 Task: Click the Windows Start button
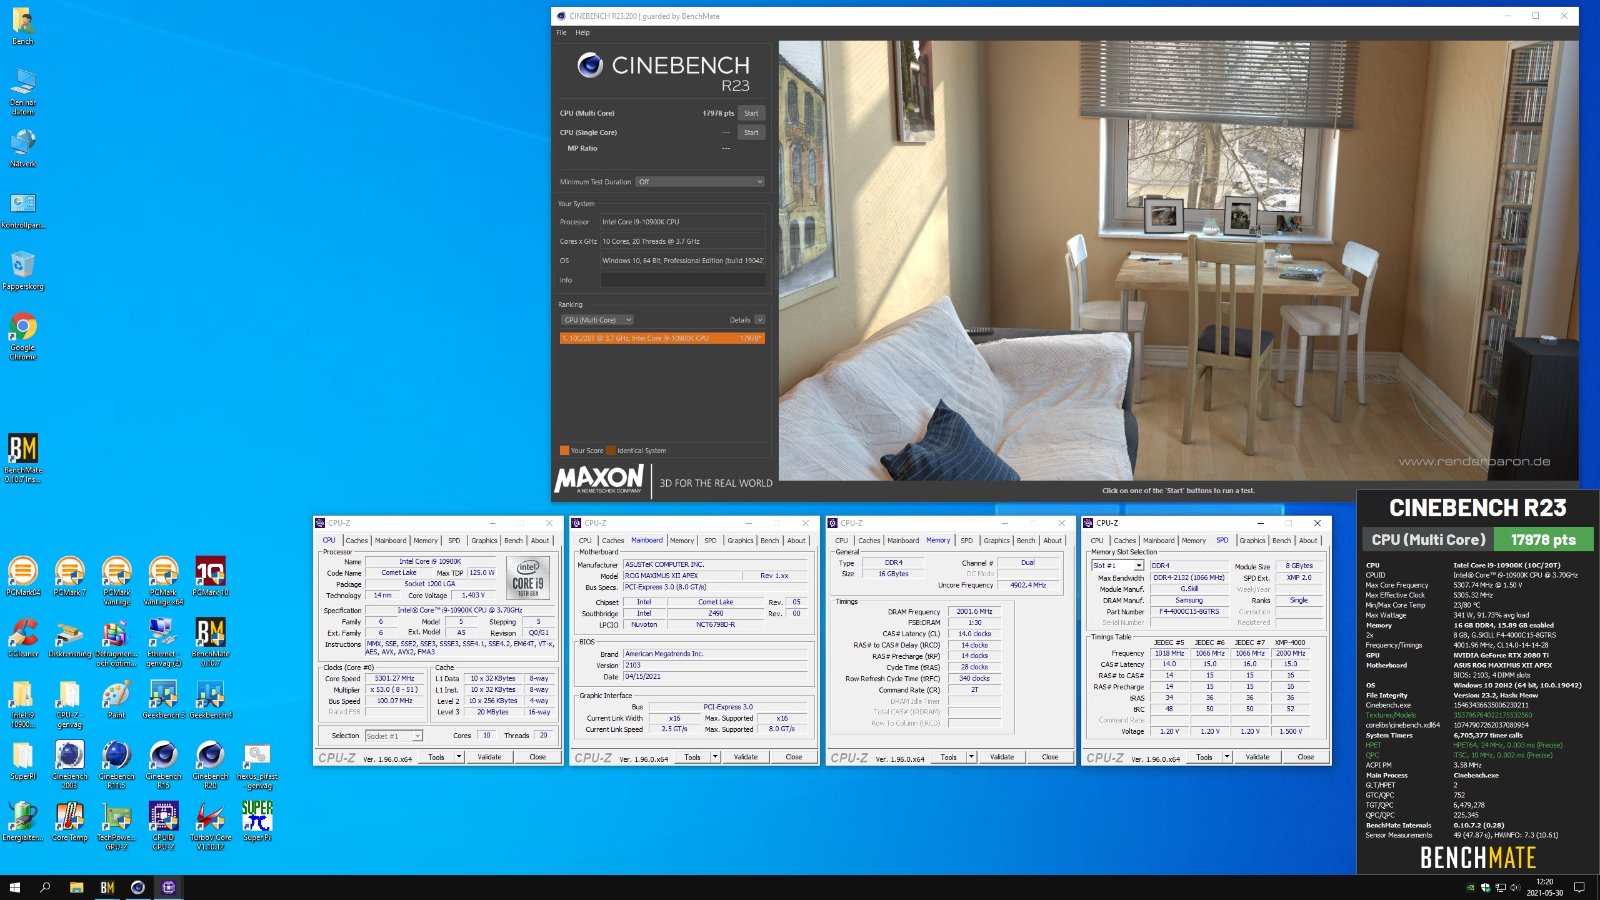click(x=14, y=887)
